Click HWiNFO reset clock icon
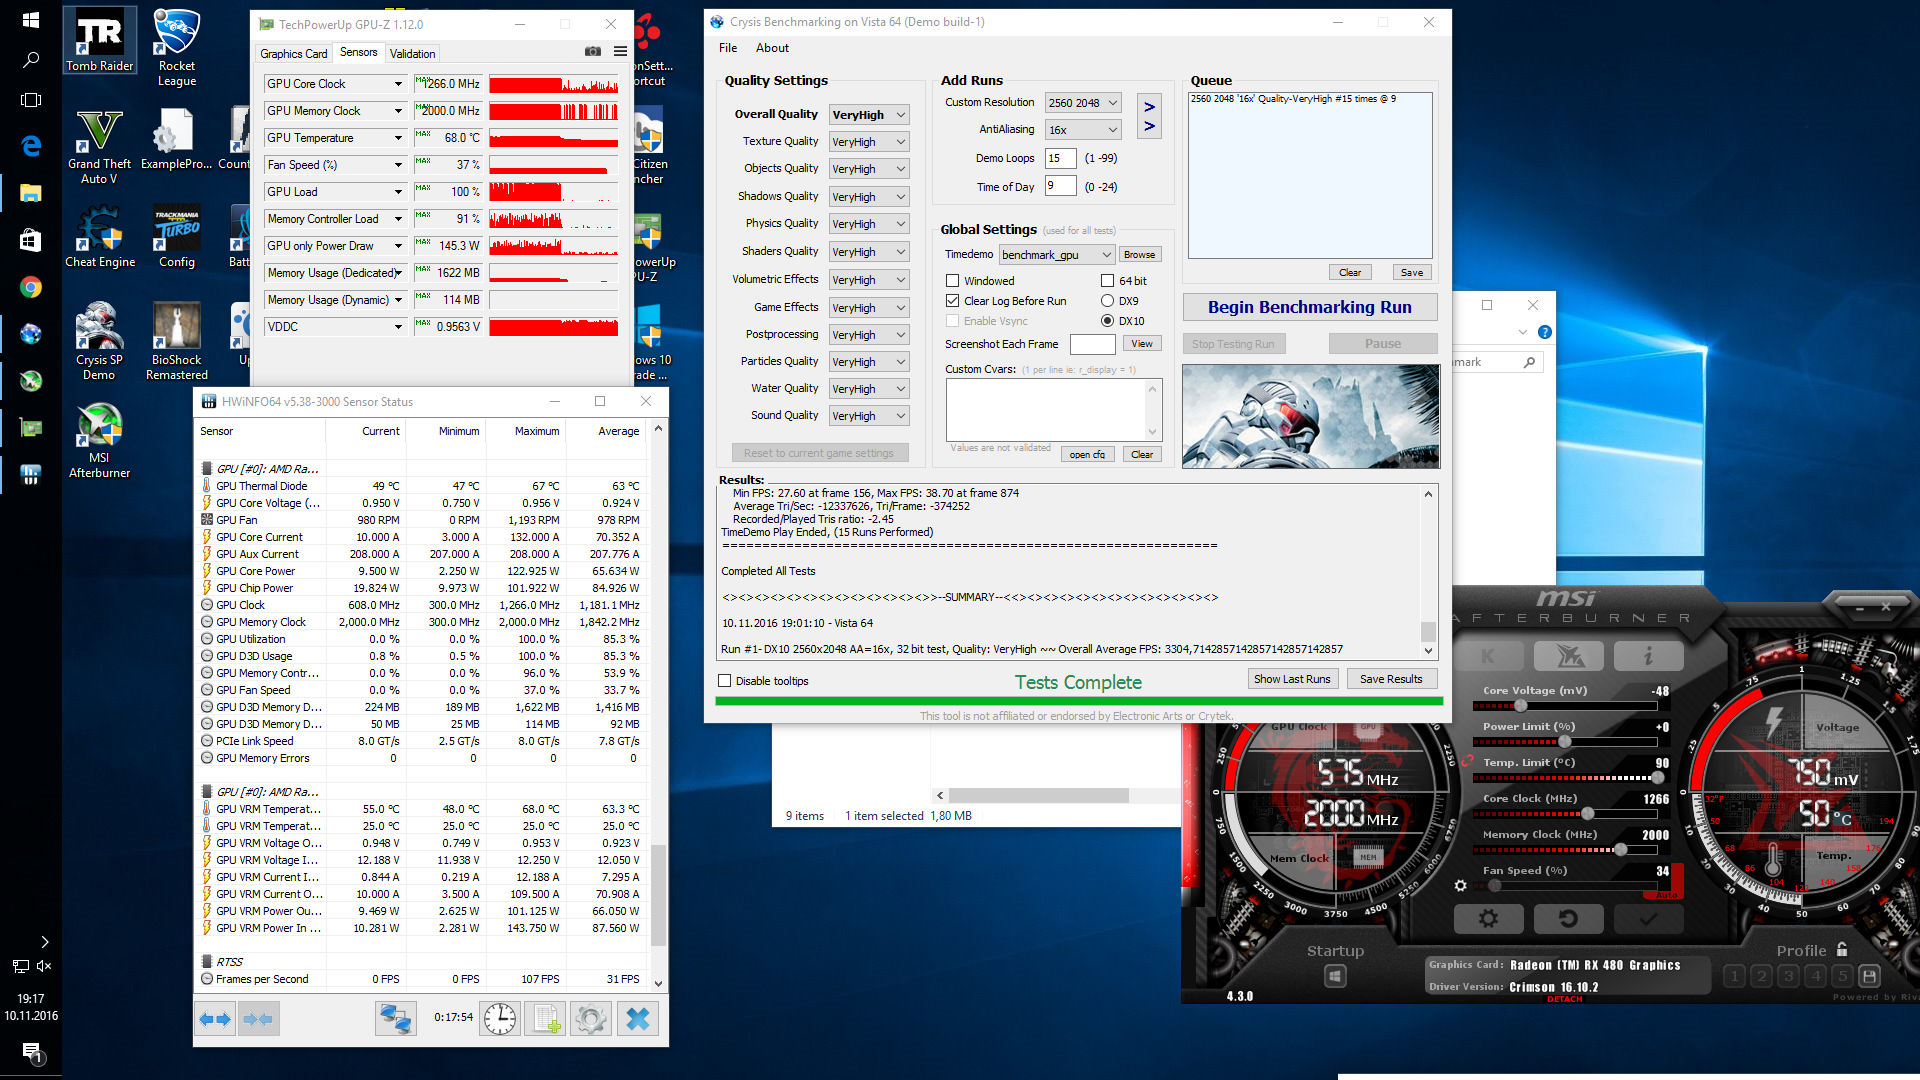1920x1080 pixels. pyautogui.click(x=500, y=1019)
